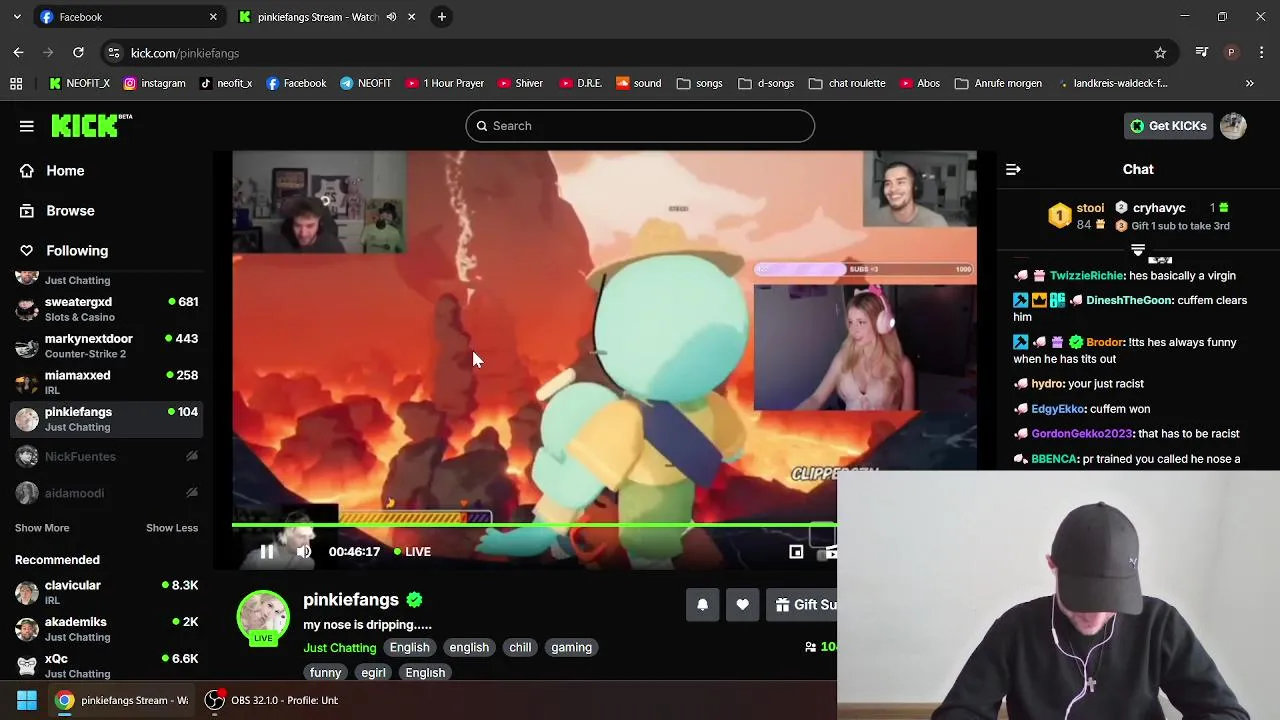Mute audio on pinkiefangs tab
1280x720 pixels.
click(x=391, y=17)
